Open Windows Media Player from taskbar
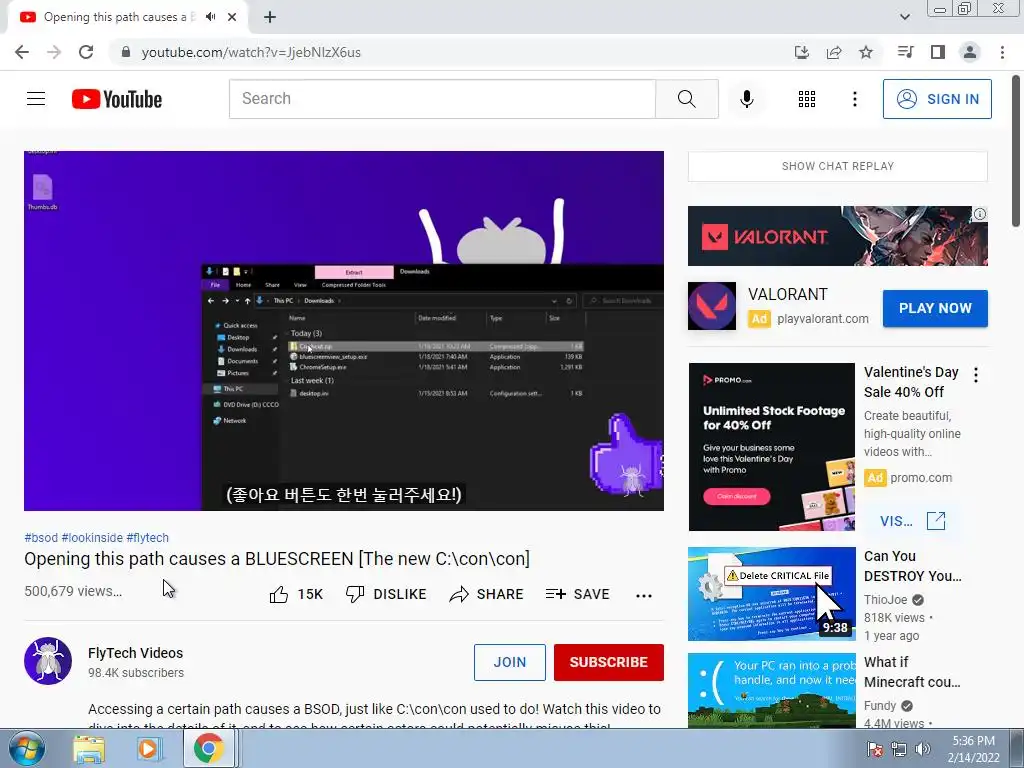 click(x=148, y=748)
